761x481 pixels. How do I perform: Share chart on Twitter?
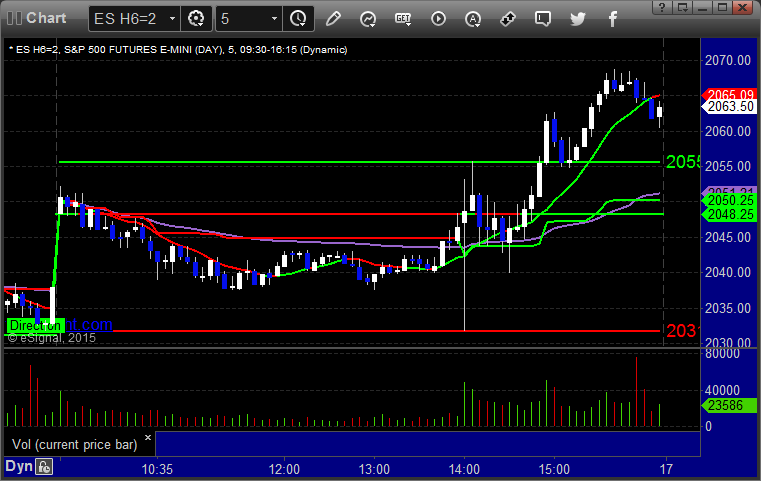pyautogui.click(x=578, y=19)
